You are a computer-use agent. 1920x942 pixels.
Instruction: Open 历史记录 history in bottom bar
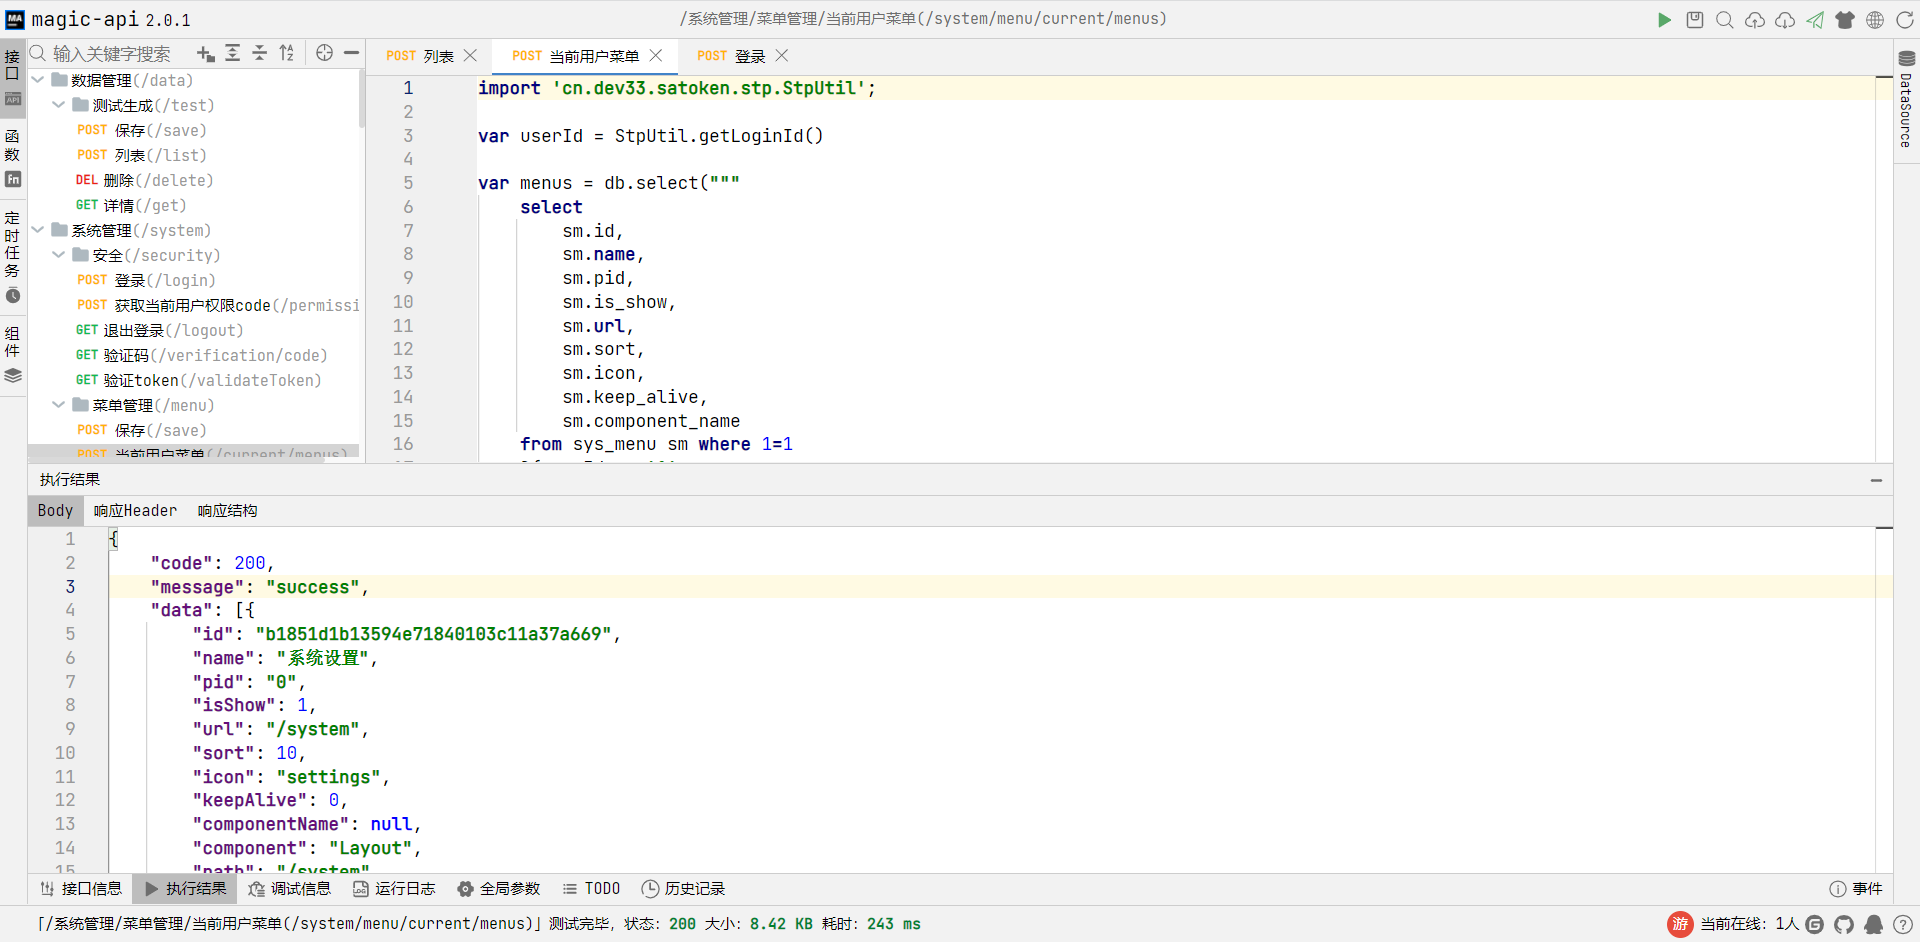pos(683,889)
